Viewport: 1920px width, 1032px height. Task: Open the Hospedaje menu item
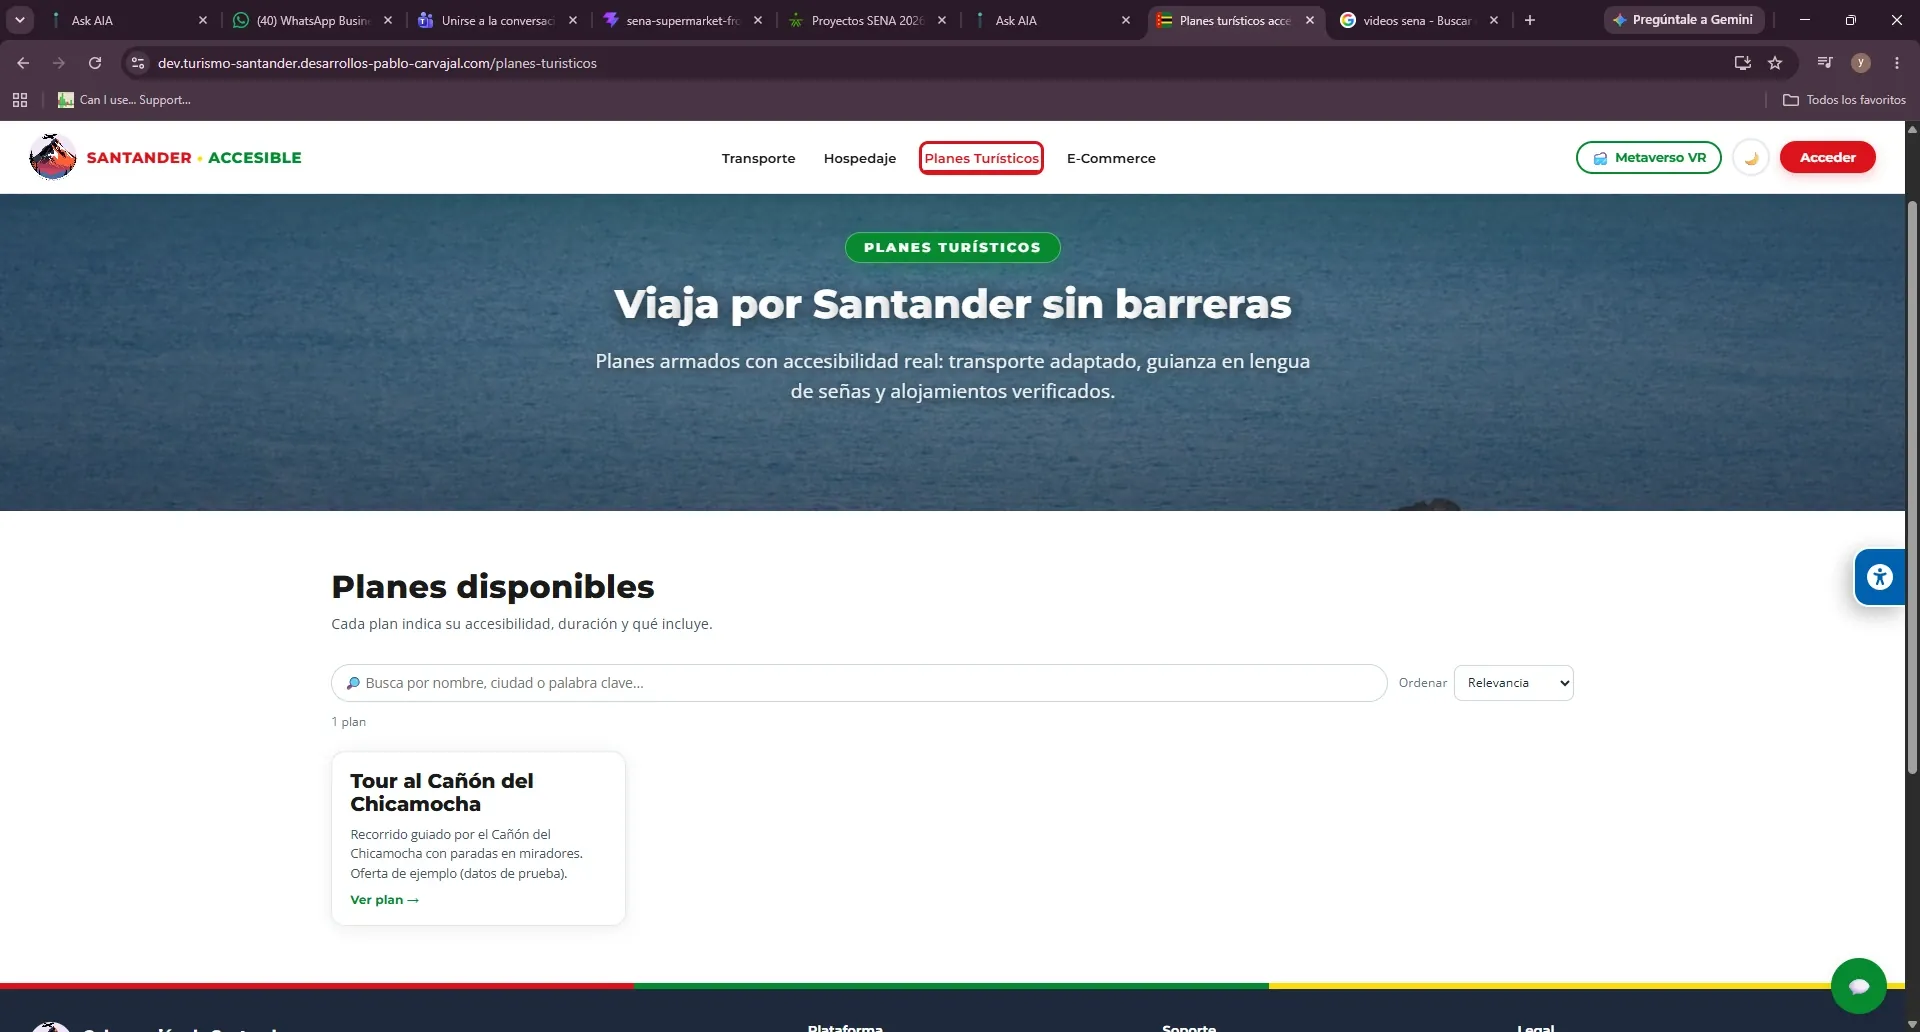point(860,158)
